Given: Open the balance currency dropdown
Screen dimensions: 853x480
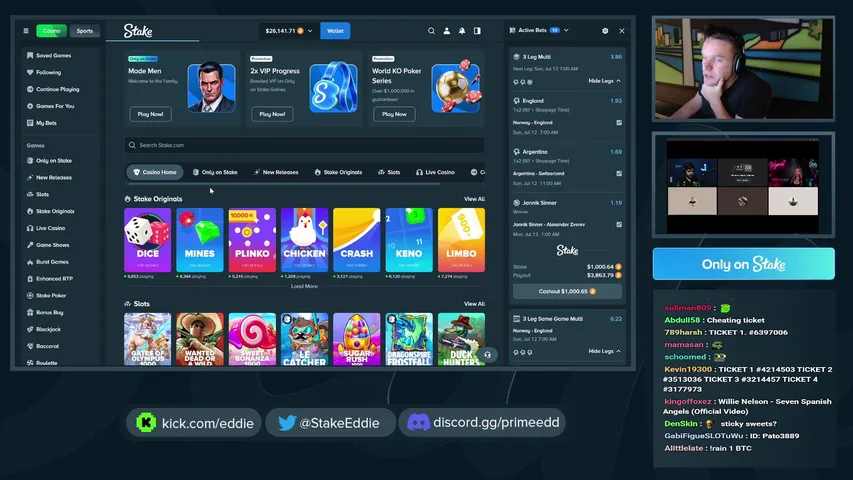Looking at the screenshot, I should (x=289, y=31).
